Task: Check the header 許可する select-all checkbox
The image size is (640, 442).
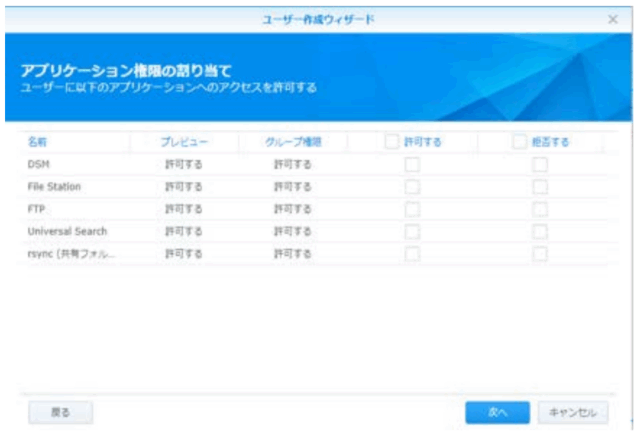Action: click(393, 142)
